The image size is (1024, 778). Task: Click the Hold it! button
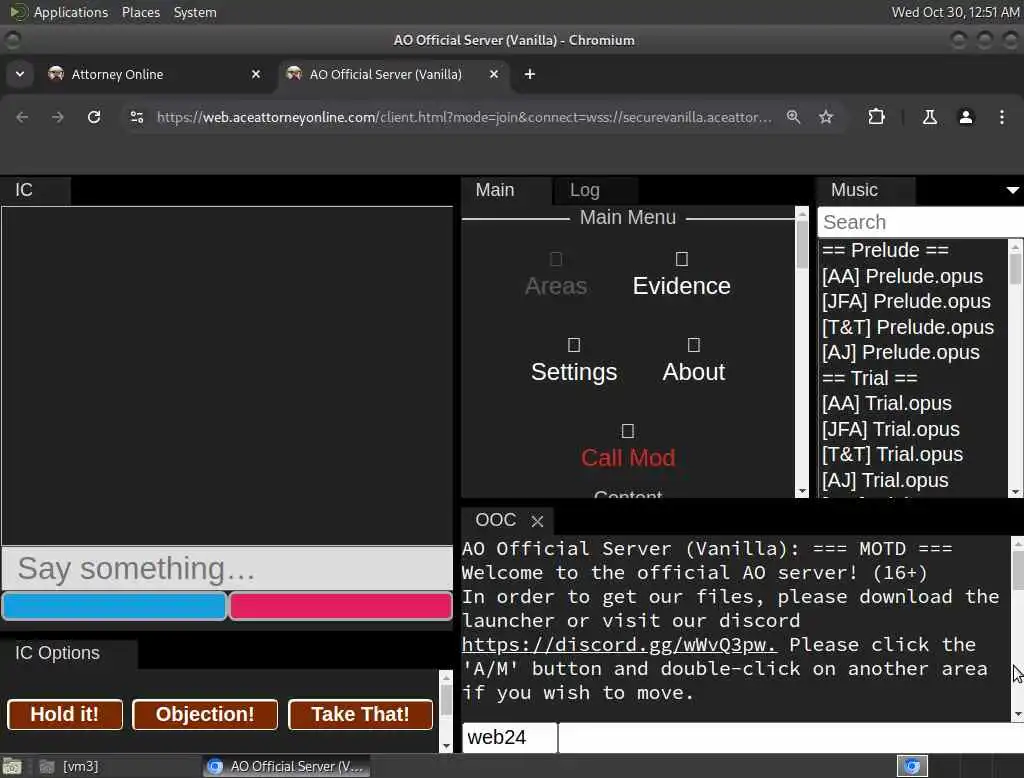(x=65, y=714)
